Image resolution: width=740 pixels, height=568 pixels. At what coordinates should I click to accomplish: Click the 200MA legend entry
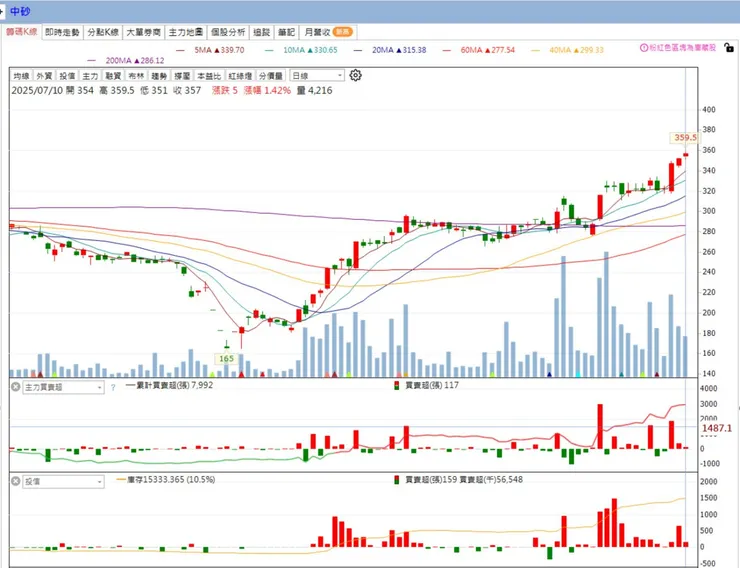pos(126,60)
